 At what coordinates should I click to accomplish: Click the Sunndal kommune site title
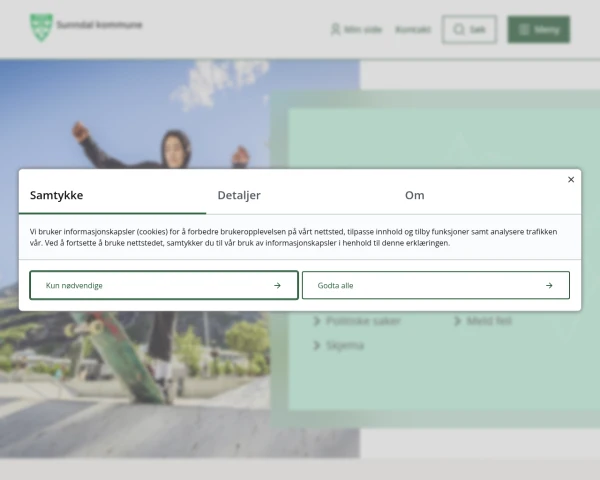click(x=99, y=25)
